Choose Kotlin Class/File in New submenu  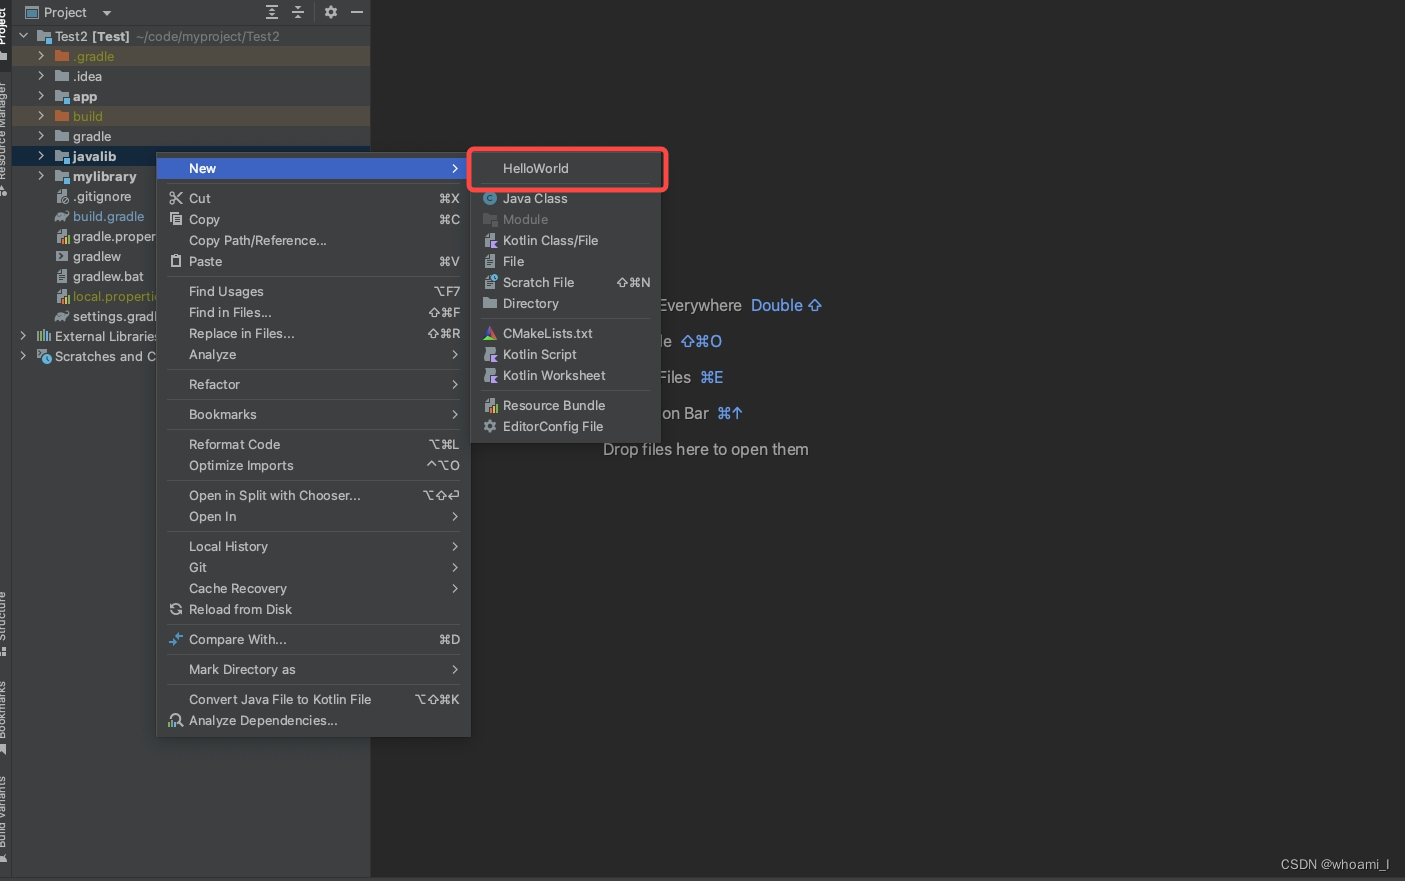click(566, 240)
